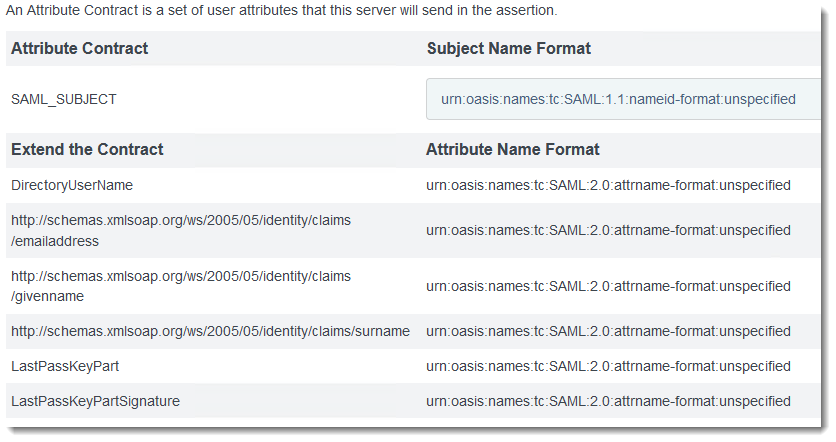This screenshot has width=836, height=442.
Task: Open the Subject Name Format field for SAML_SUBJECT
Action: click(x=623, y=99)
